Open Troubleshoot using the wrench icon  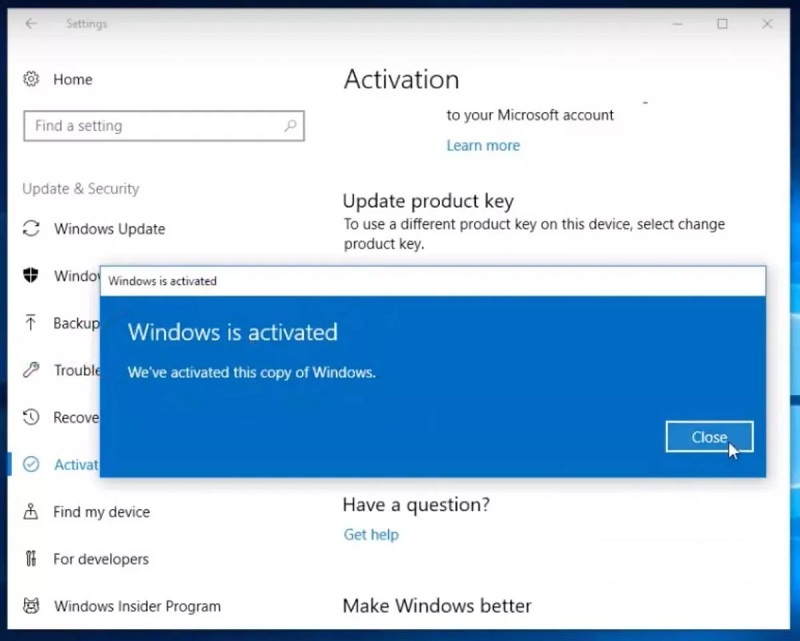[x=31, y=370]
